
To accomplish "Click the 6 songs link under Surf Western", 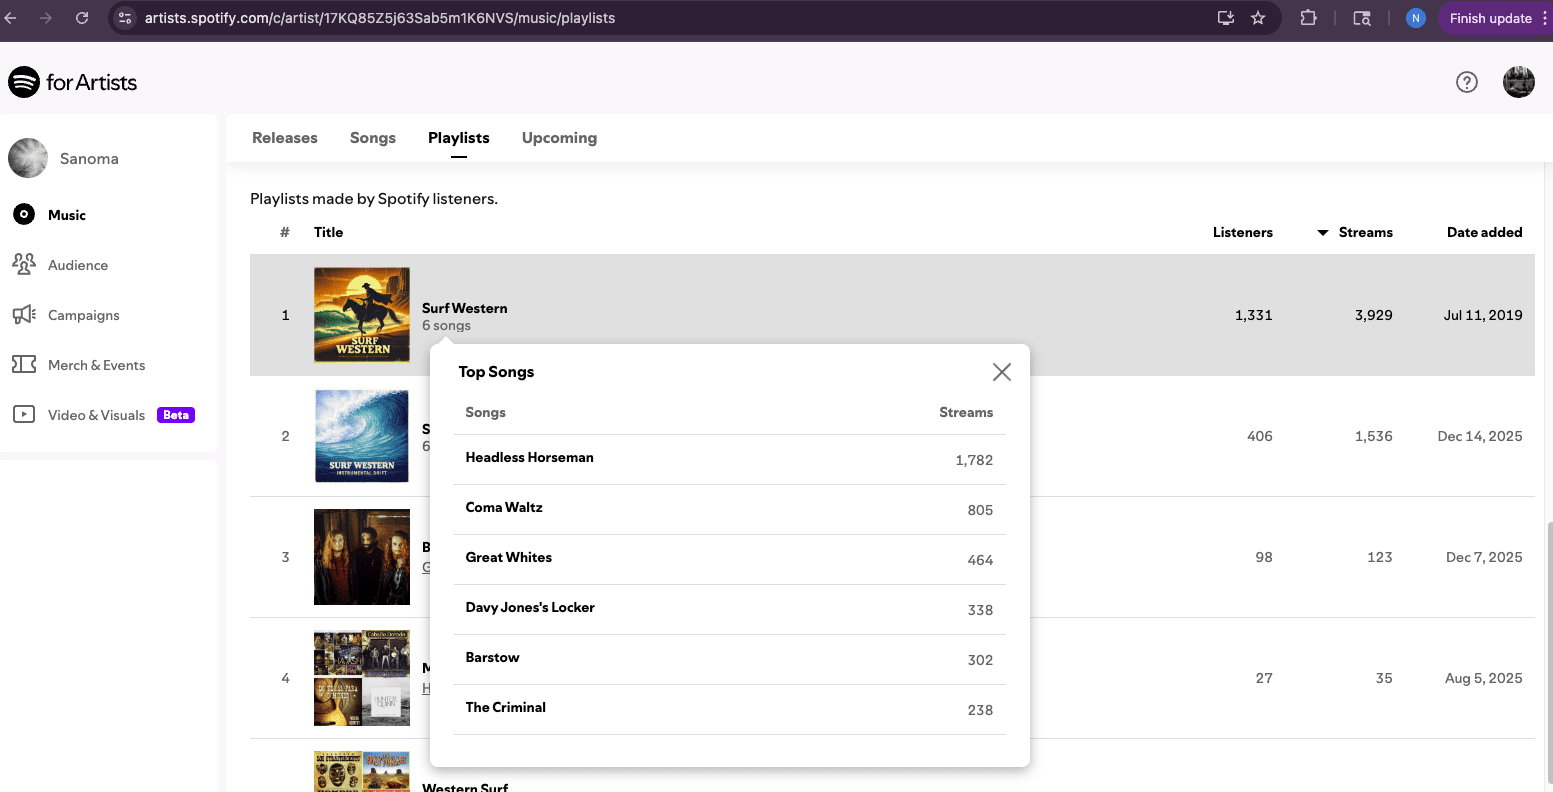I will click(446, 326).
